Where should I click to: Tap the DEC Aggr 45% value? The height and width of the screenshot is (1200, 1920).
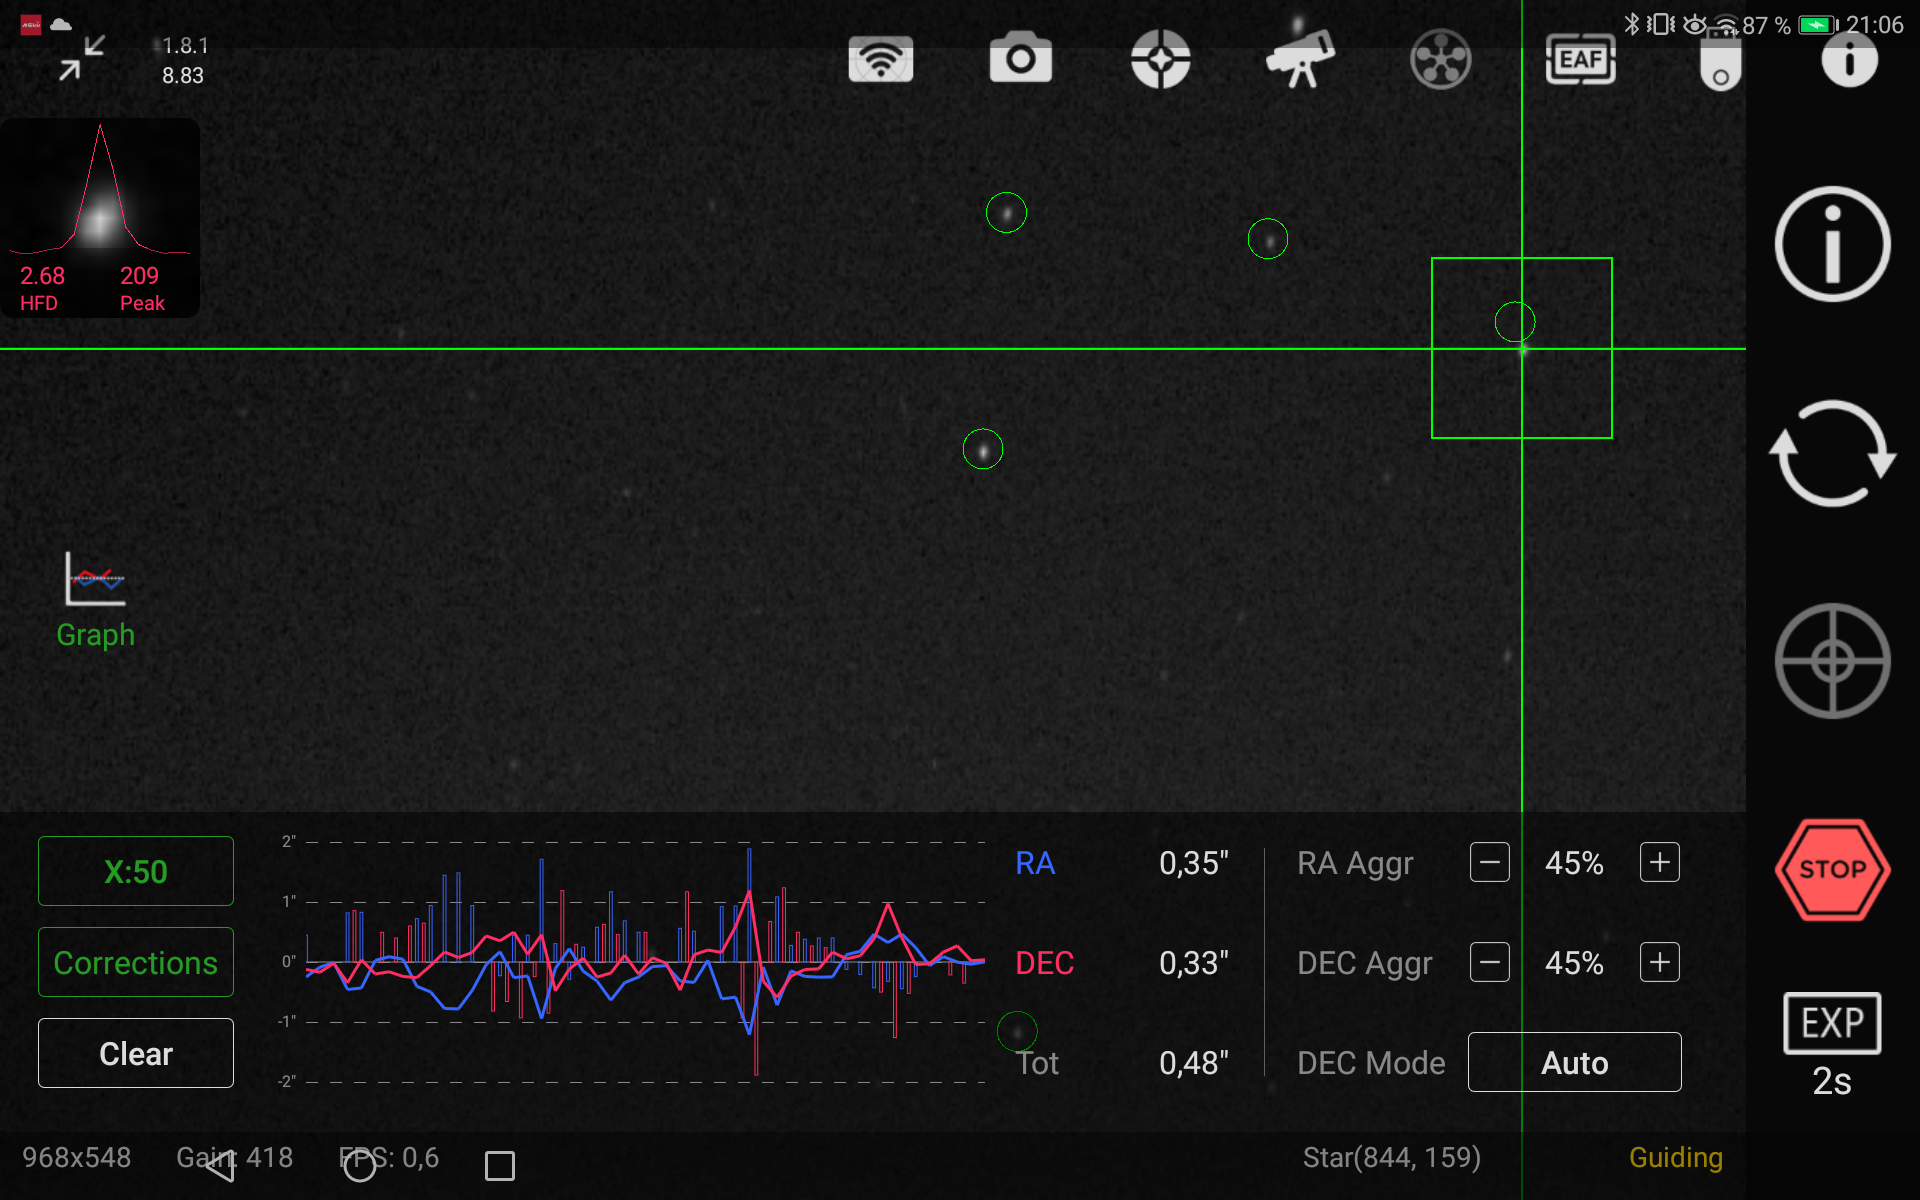1574,963
